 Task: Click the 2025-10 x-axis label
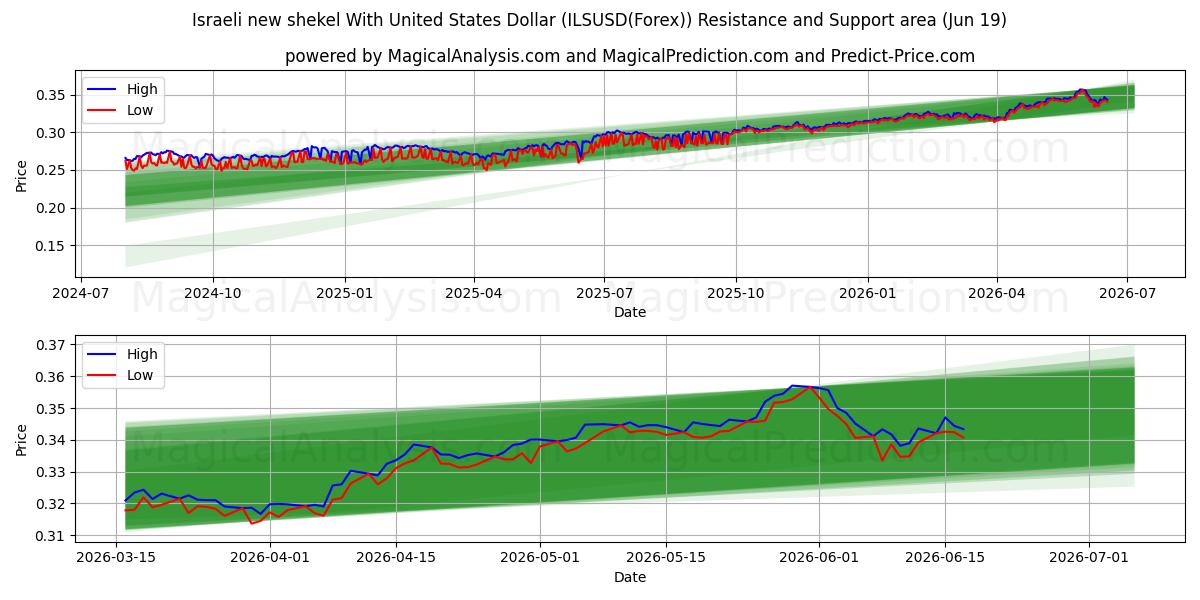(736, 293)
